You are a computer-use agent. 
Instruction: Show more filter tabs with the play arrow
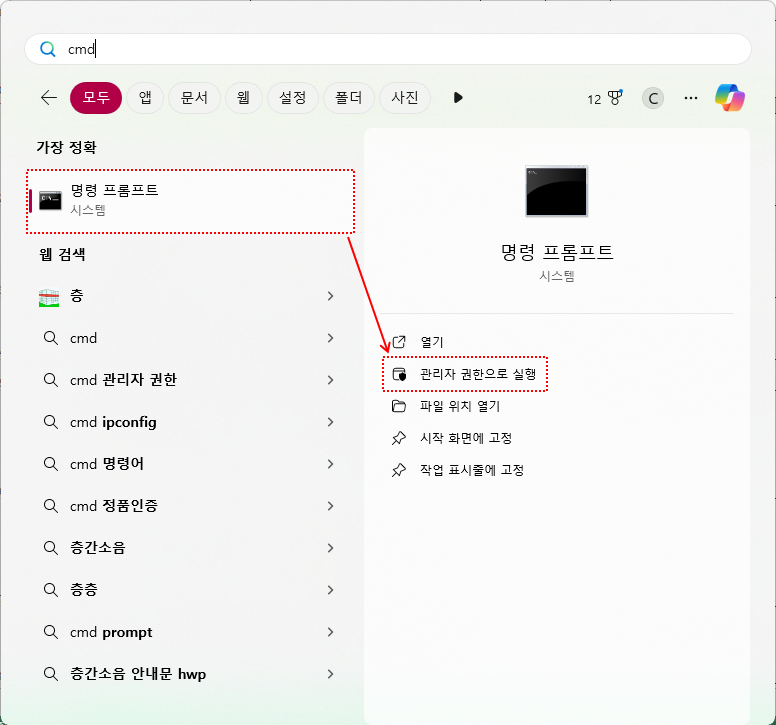pyautogui.click(x=458, y=97)
